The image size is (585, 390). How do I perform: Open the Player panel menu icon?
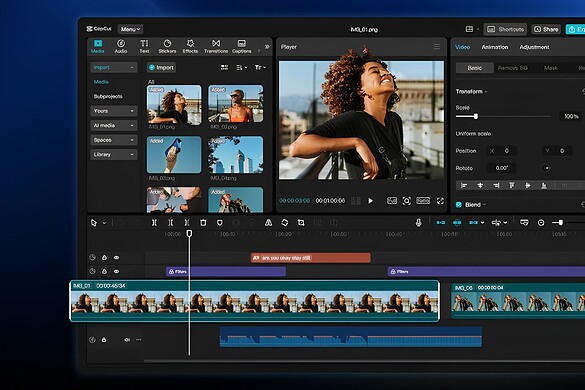point(437,47)
